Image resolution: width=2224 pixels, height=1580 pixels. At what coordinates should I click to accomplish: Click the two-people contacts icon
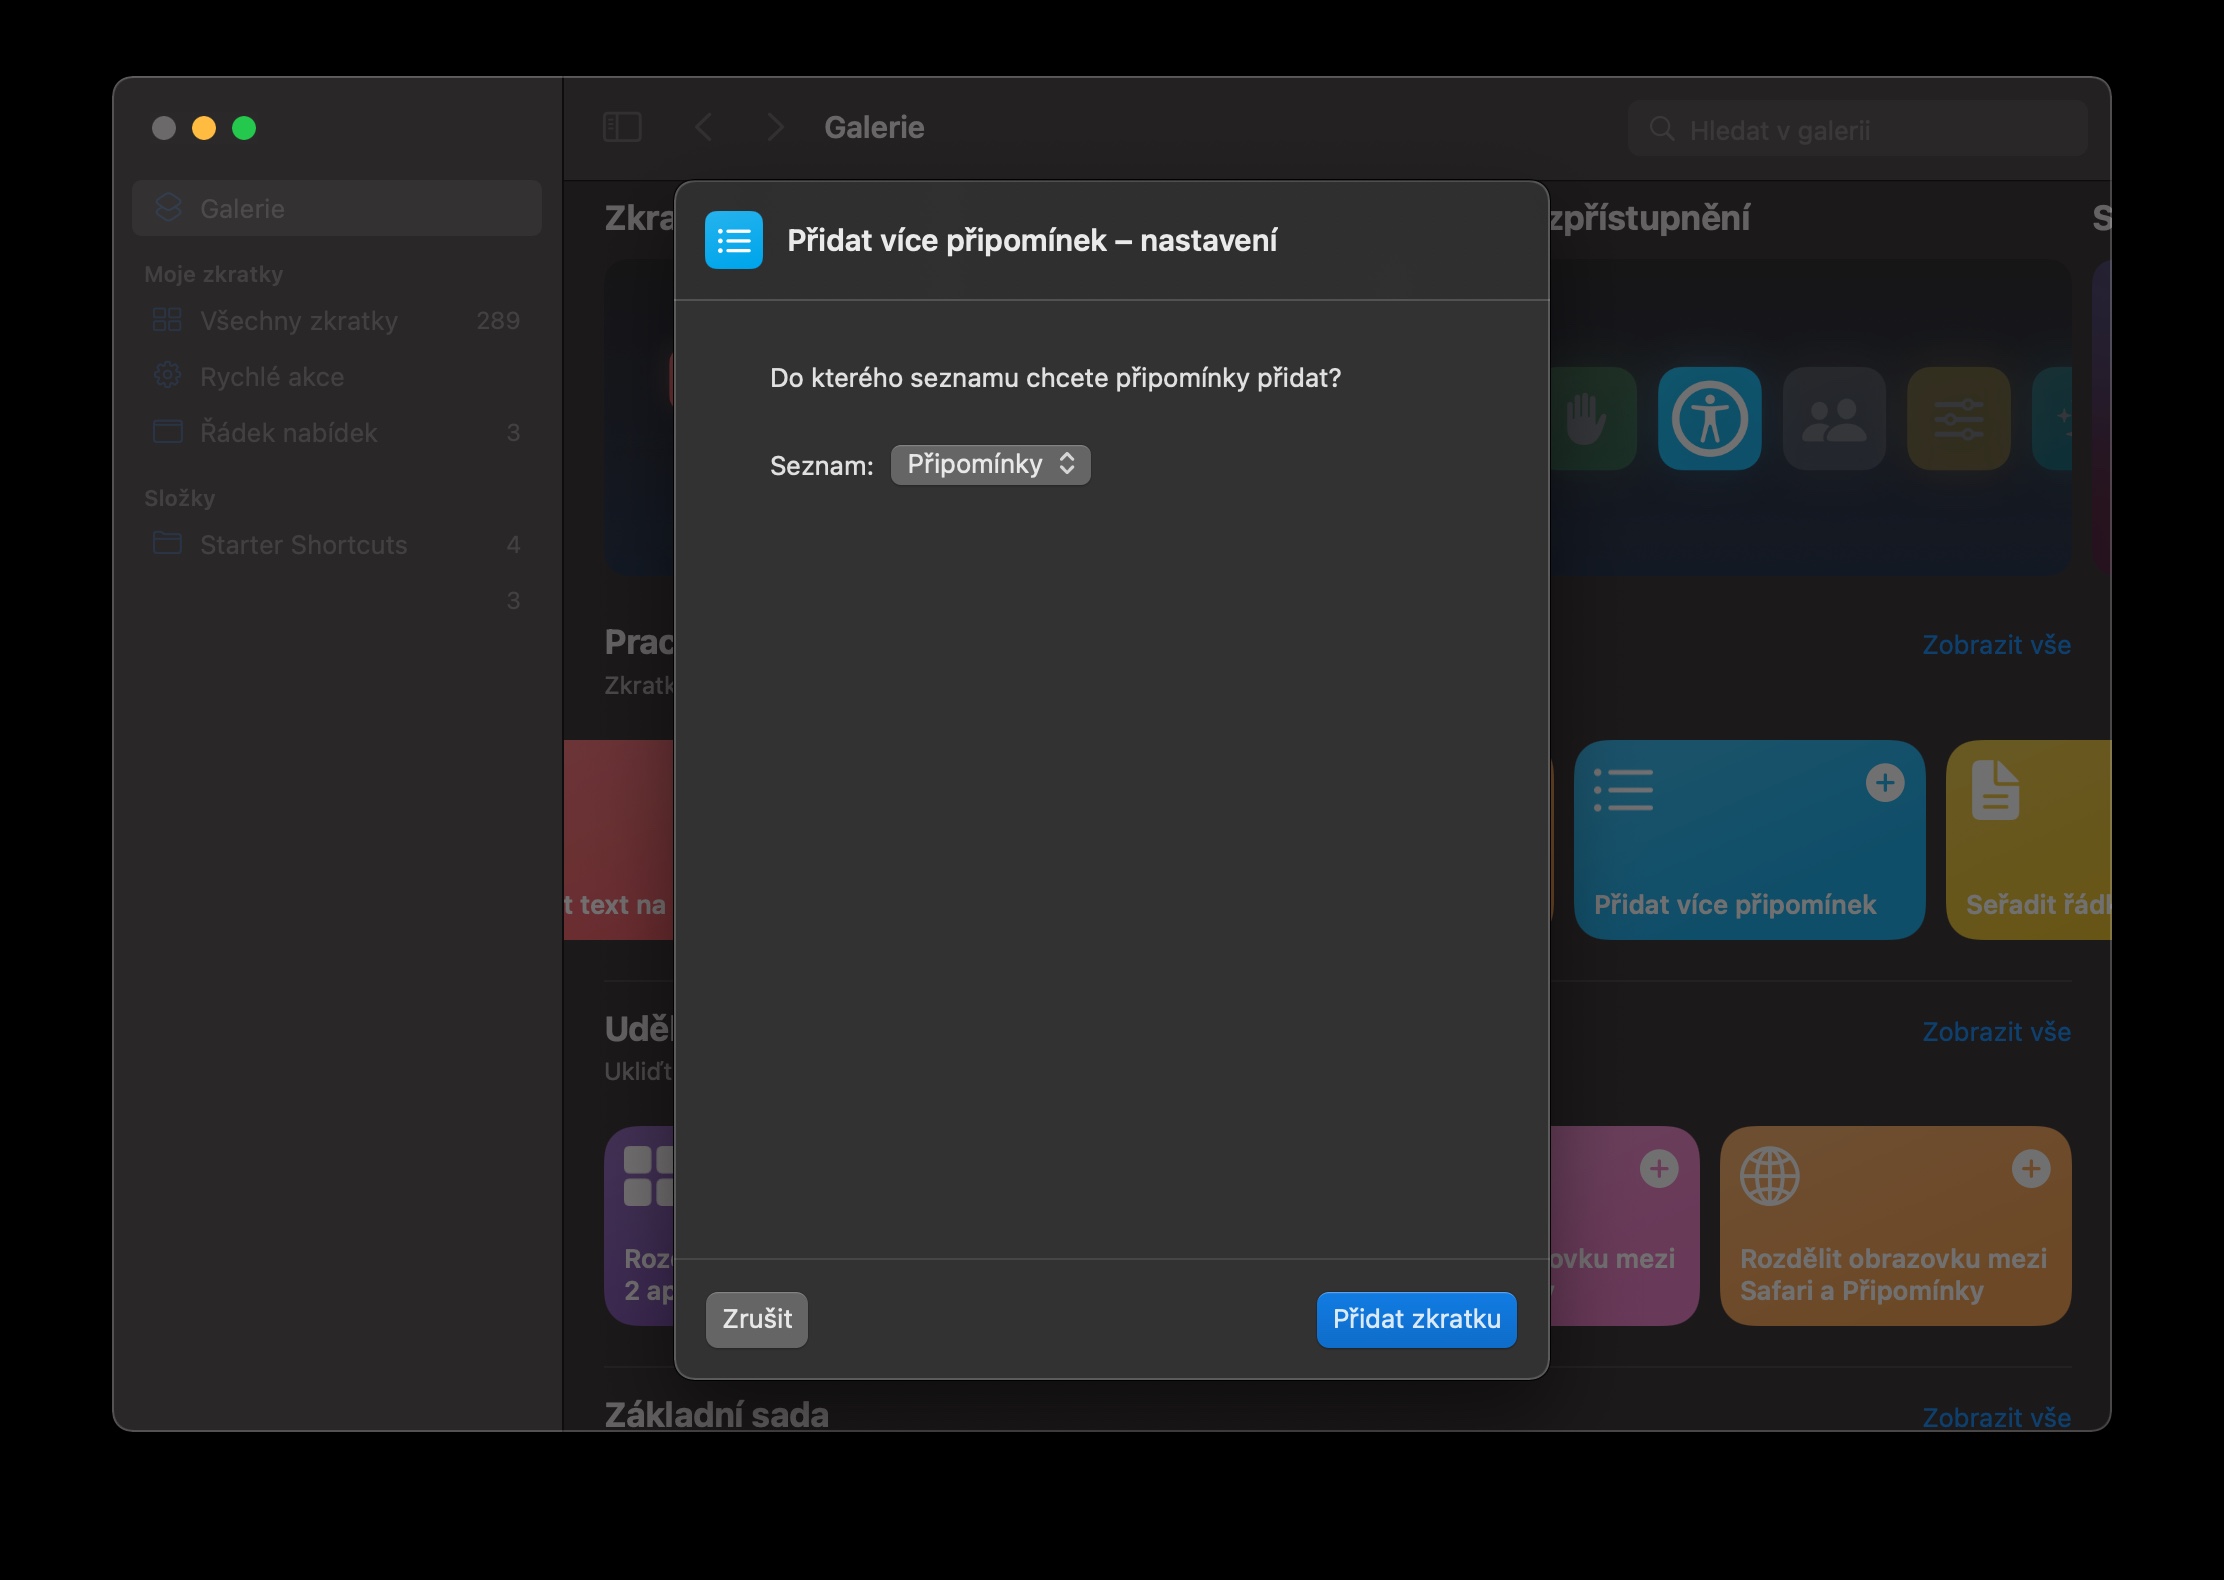click(x=1833, y=418)
